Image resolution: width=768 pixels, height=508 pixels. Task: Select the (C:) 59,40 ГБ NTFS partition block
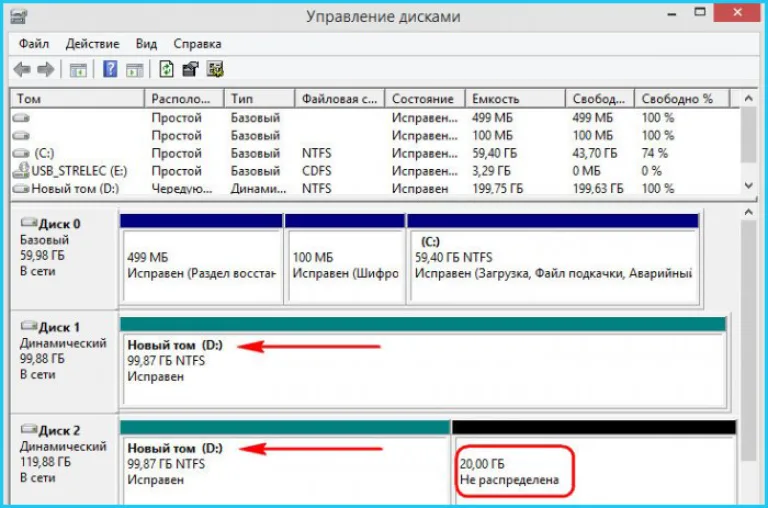pos(553,258)
